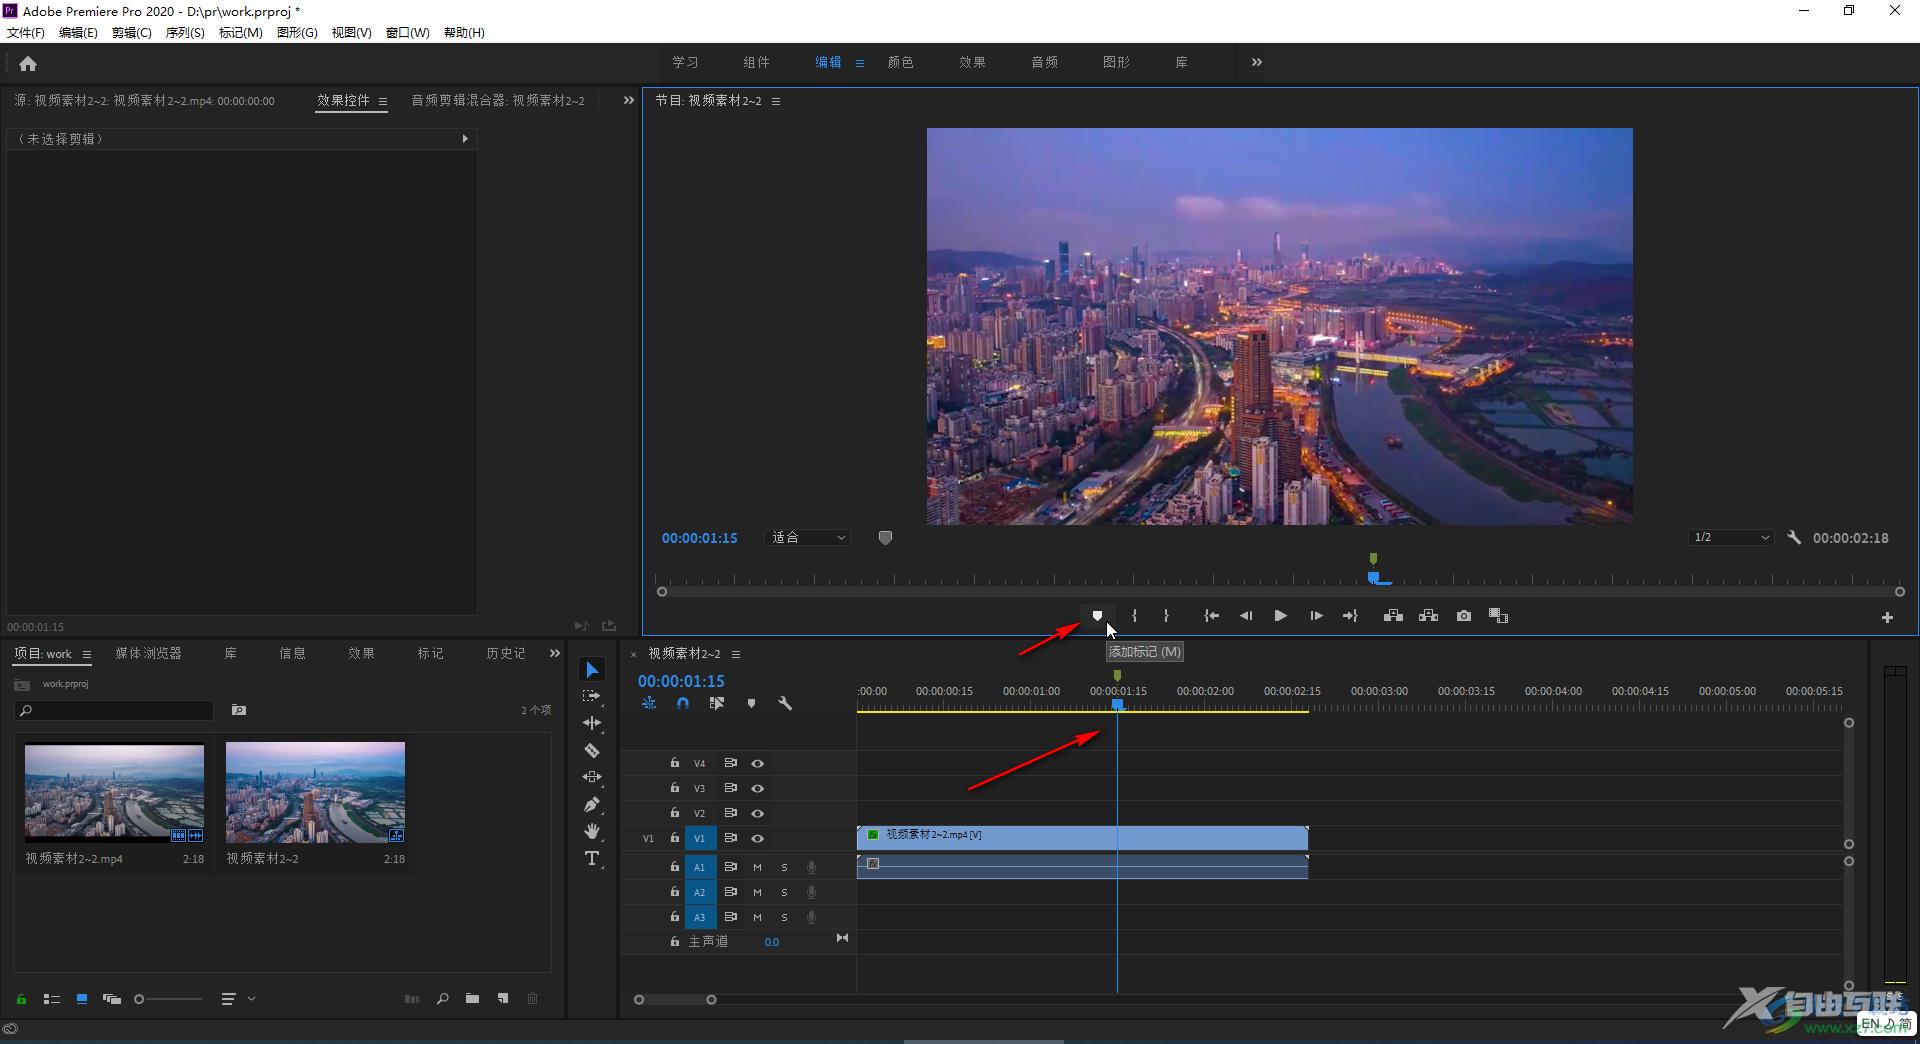1920x1044 pixels.
Task: Click the Lift button
Action: [1393, 616]
